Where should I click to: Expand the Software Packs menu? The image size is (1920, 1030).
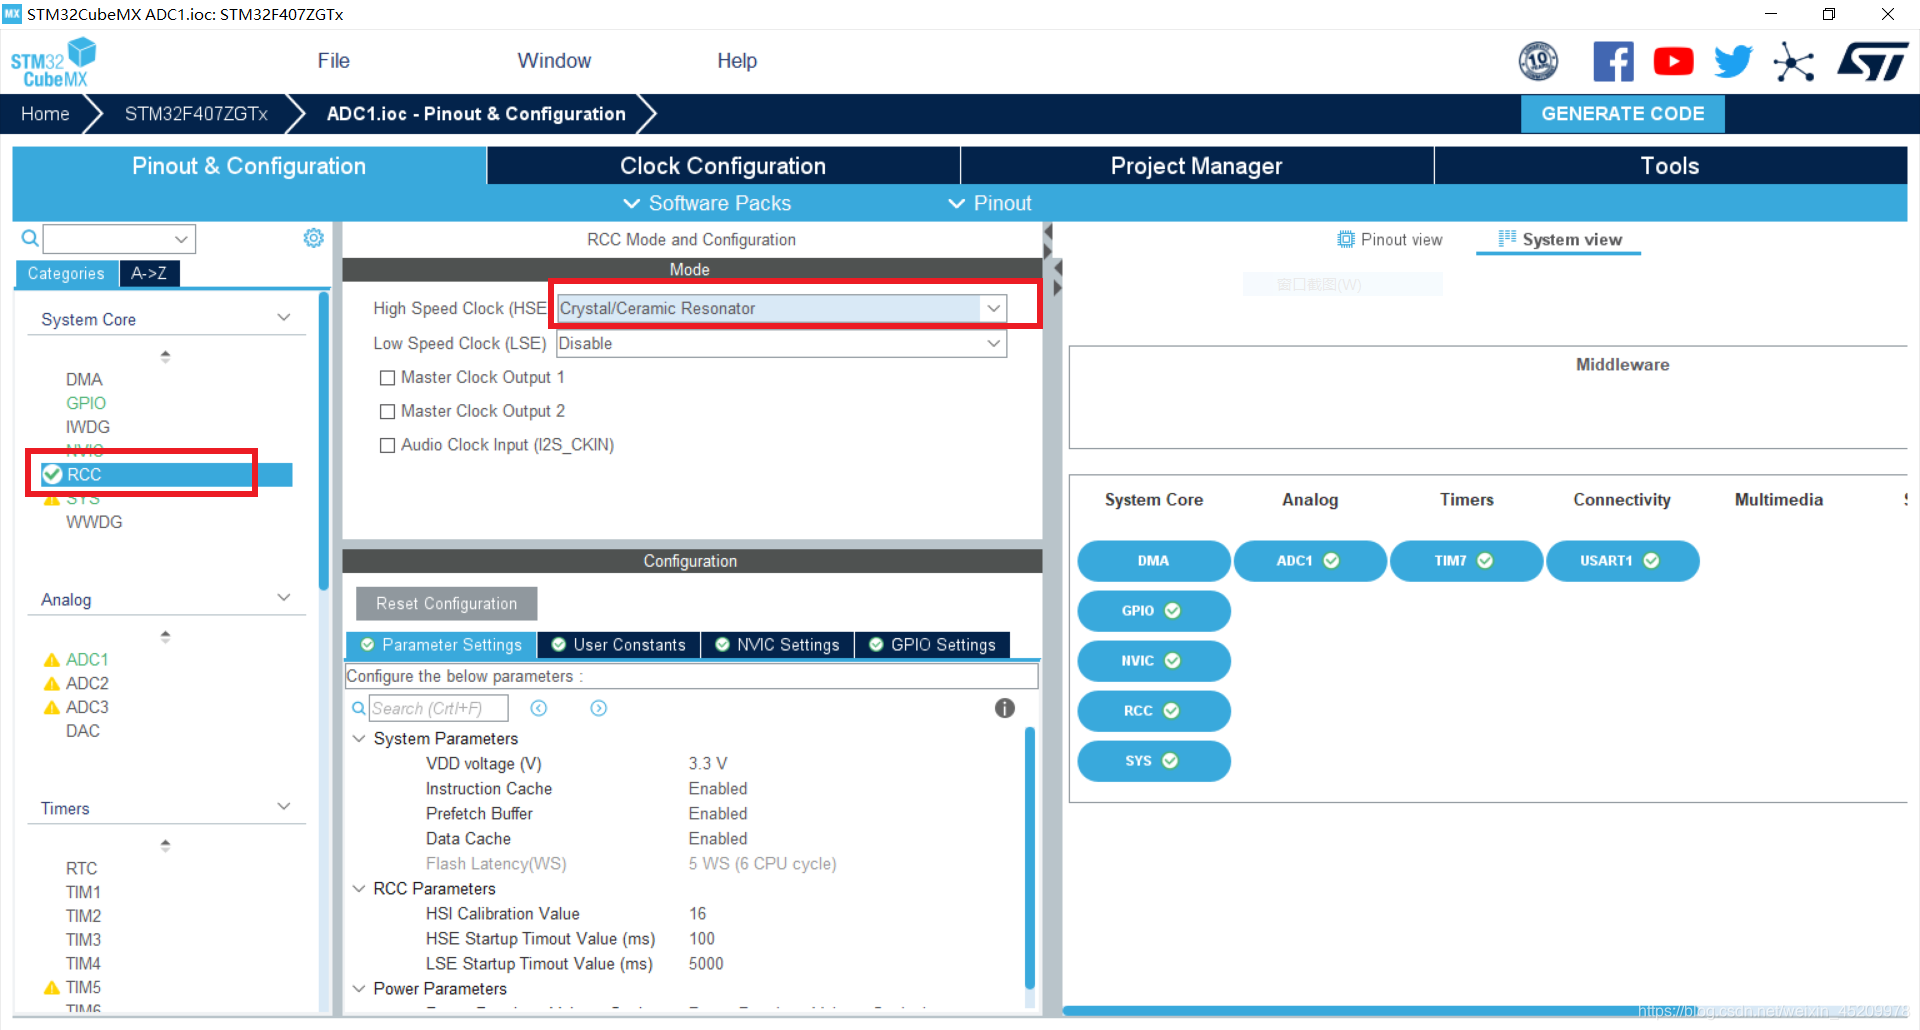tap(707, 203)
